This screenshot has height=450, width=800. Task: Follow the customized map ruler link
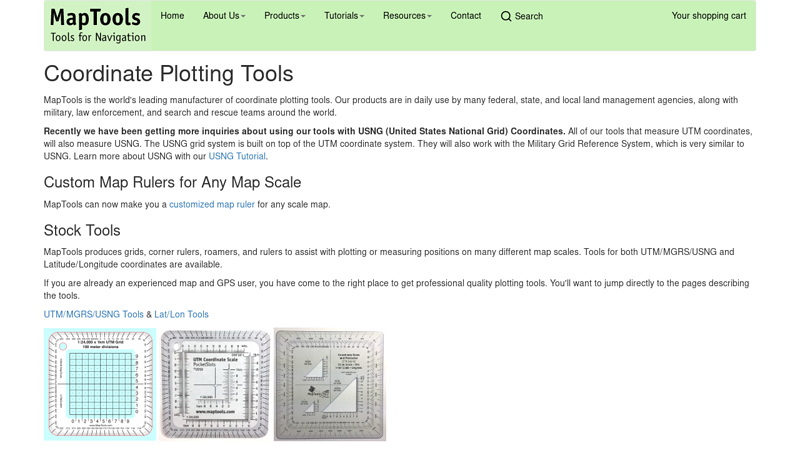[212, 204]
